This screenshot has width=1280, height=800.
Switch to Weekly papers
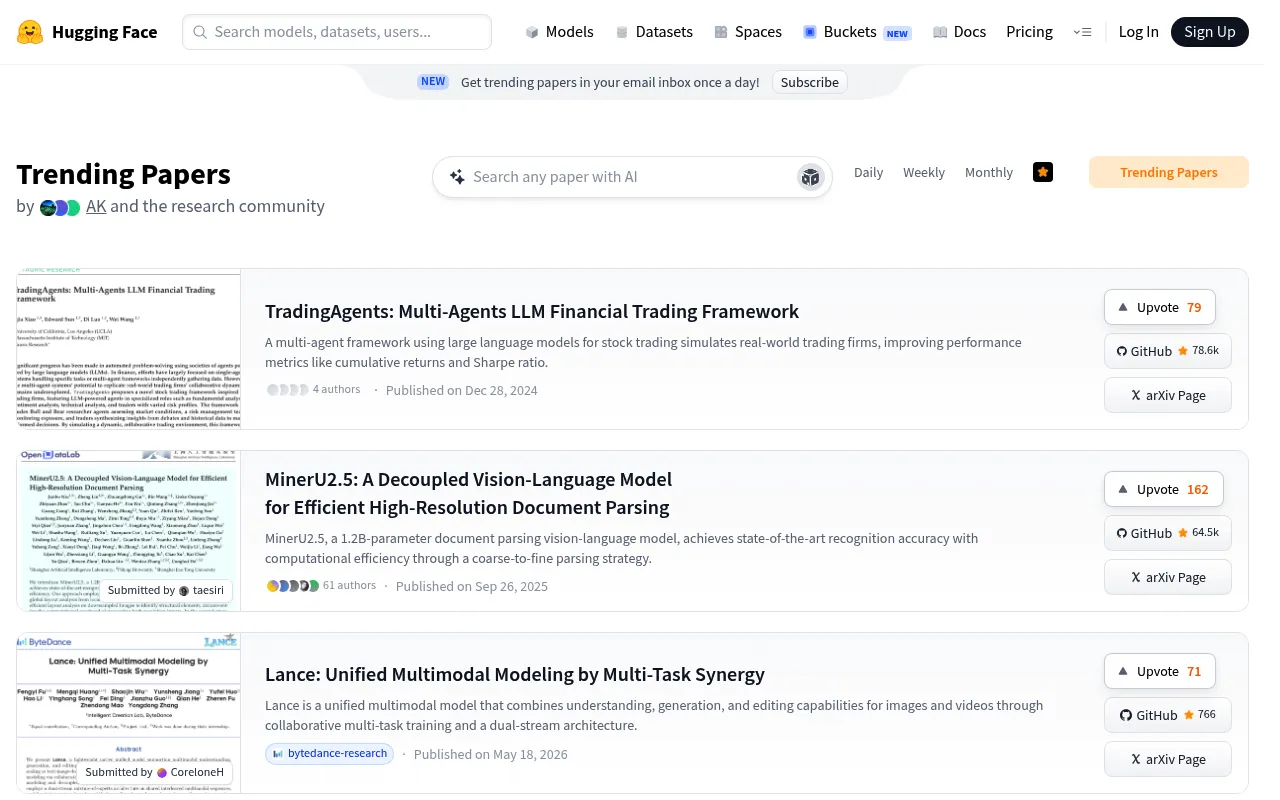924,172
